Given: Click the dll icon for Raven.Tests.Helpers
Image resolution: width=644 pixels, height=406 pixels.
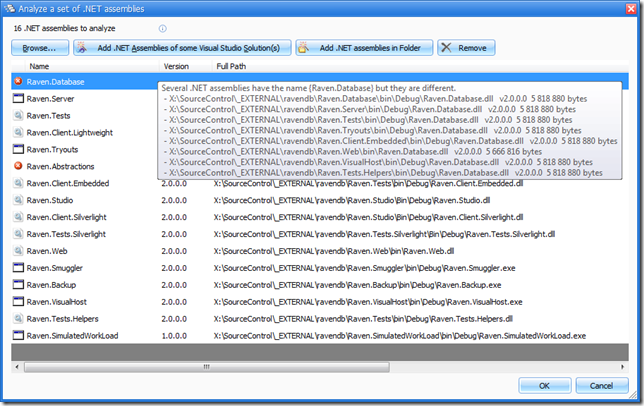Looking at the screenshot, I should pos(18,318).
